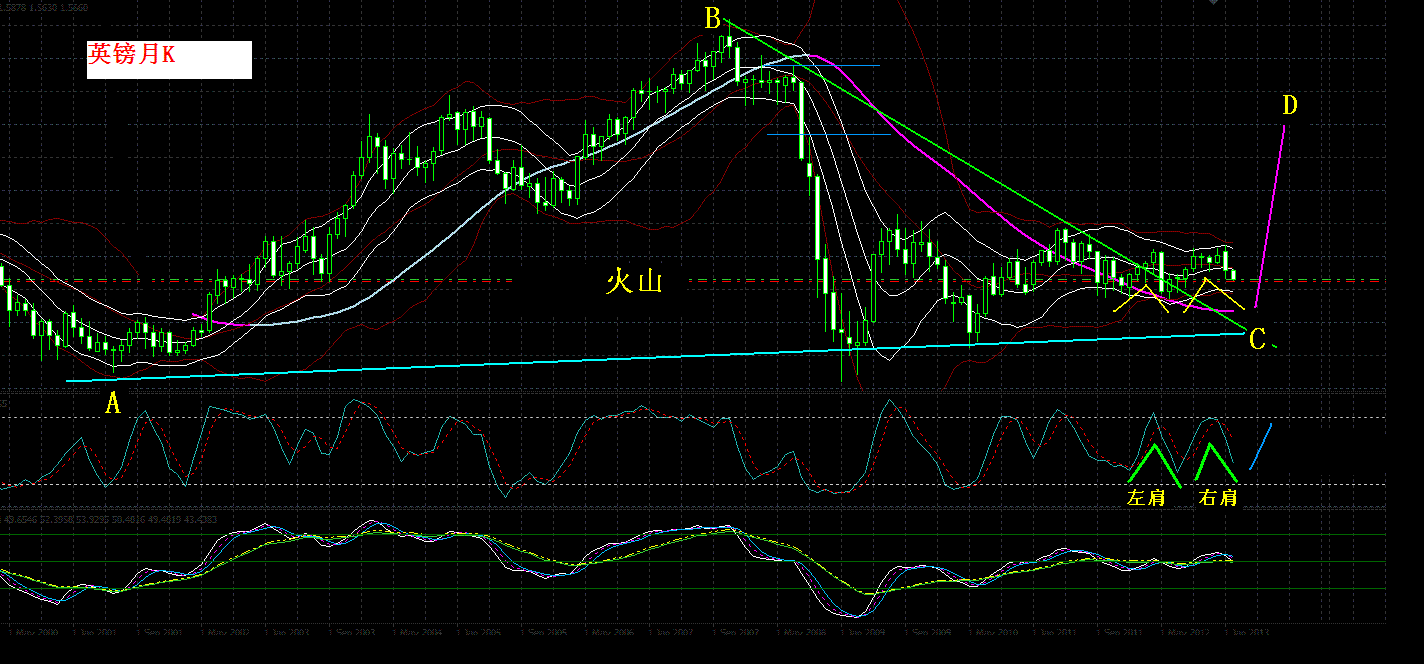Image resolution: width=1424 pixels, height=664 pixels.
Task: Select the yellow point label "C"
Action: [x=1258, y=339]
